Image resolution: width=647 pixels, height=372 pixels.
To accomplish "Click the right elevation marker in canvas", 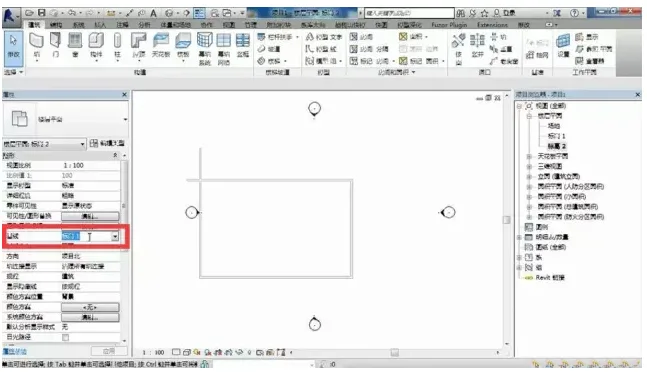I will pyautogui.click(x=448, y=212).
